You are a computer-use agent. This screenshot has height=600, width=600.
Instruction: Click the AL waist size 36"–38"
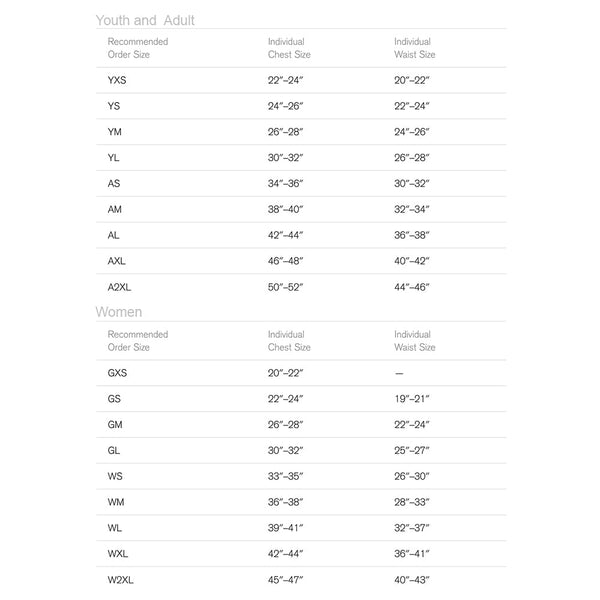click(x=411, y=235)
